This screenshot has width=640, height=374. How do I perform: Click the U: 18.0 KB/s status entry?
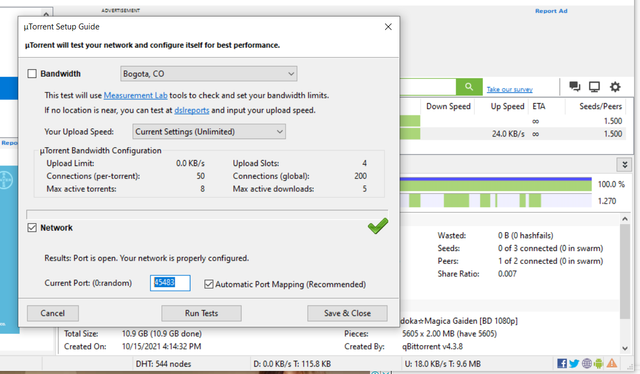[x=442, y=364]
